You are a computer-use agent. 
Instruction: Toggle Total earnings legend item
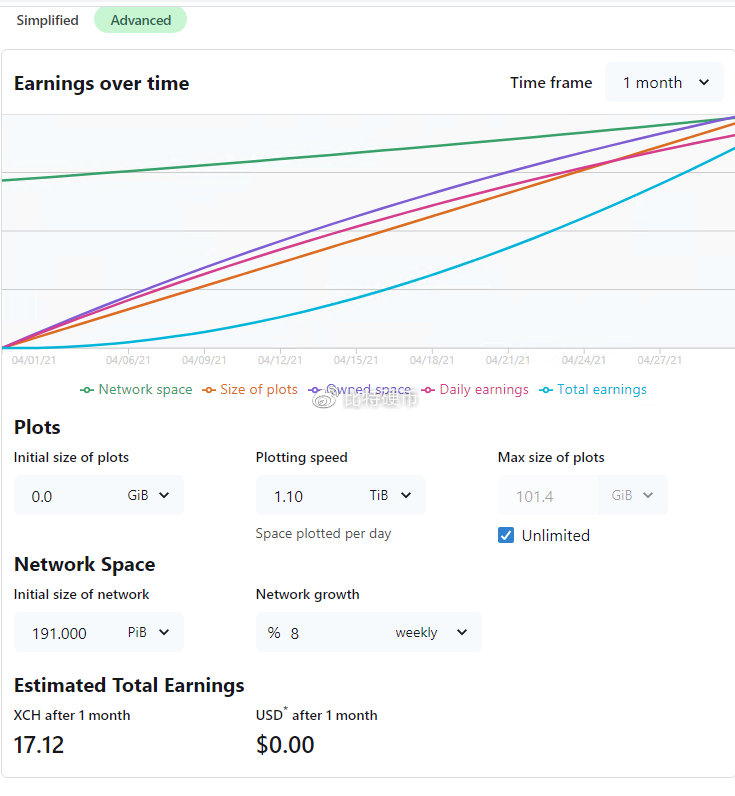coord(593,390)
